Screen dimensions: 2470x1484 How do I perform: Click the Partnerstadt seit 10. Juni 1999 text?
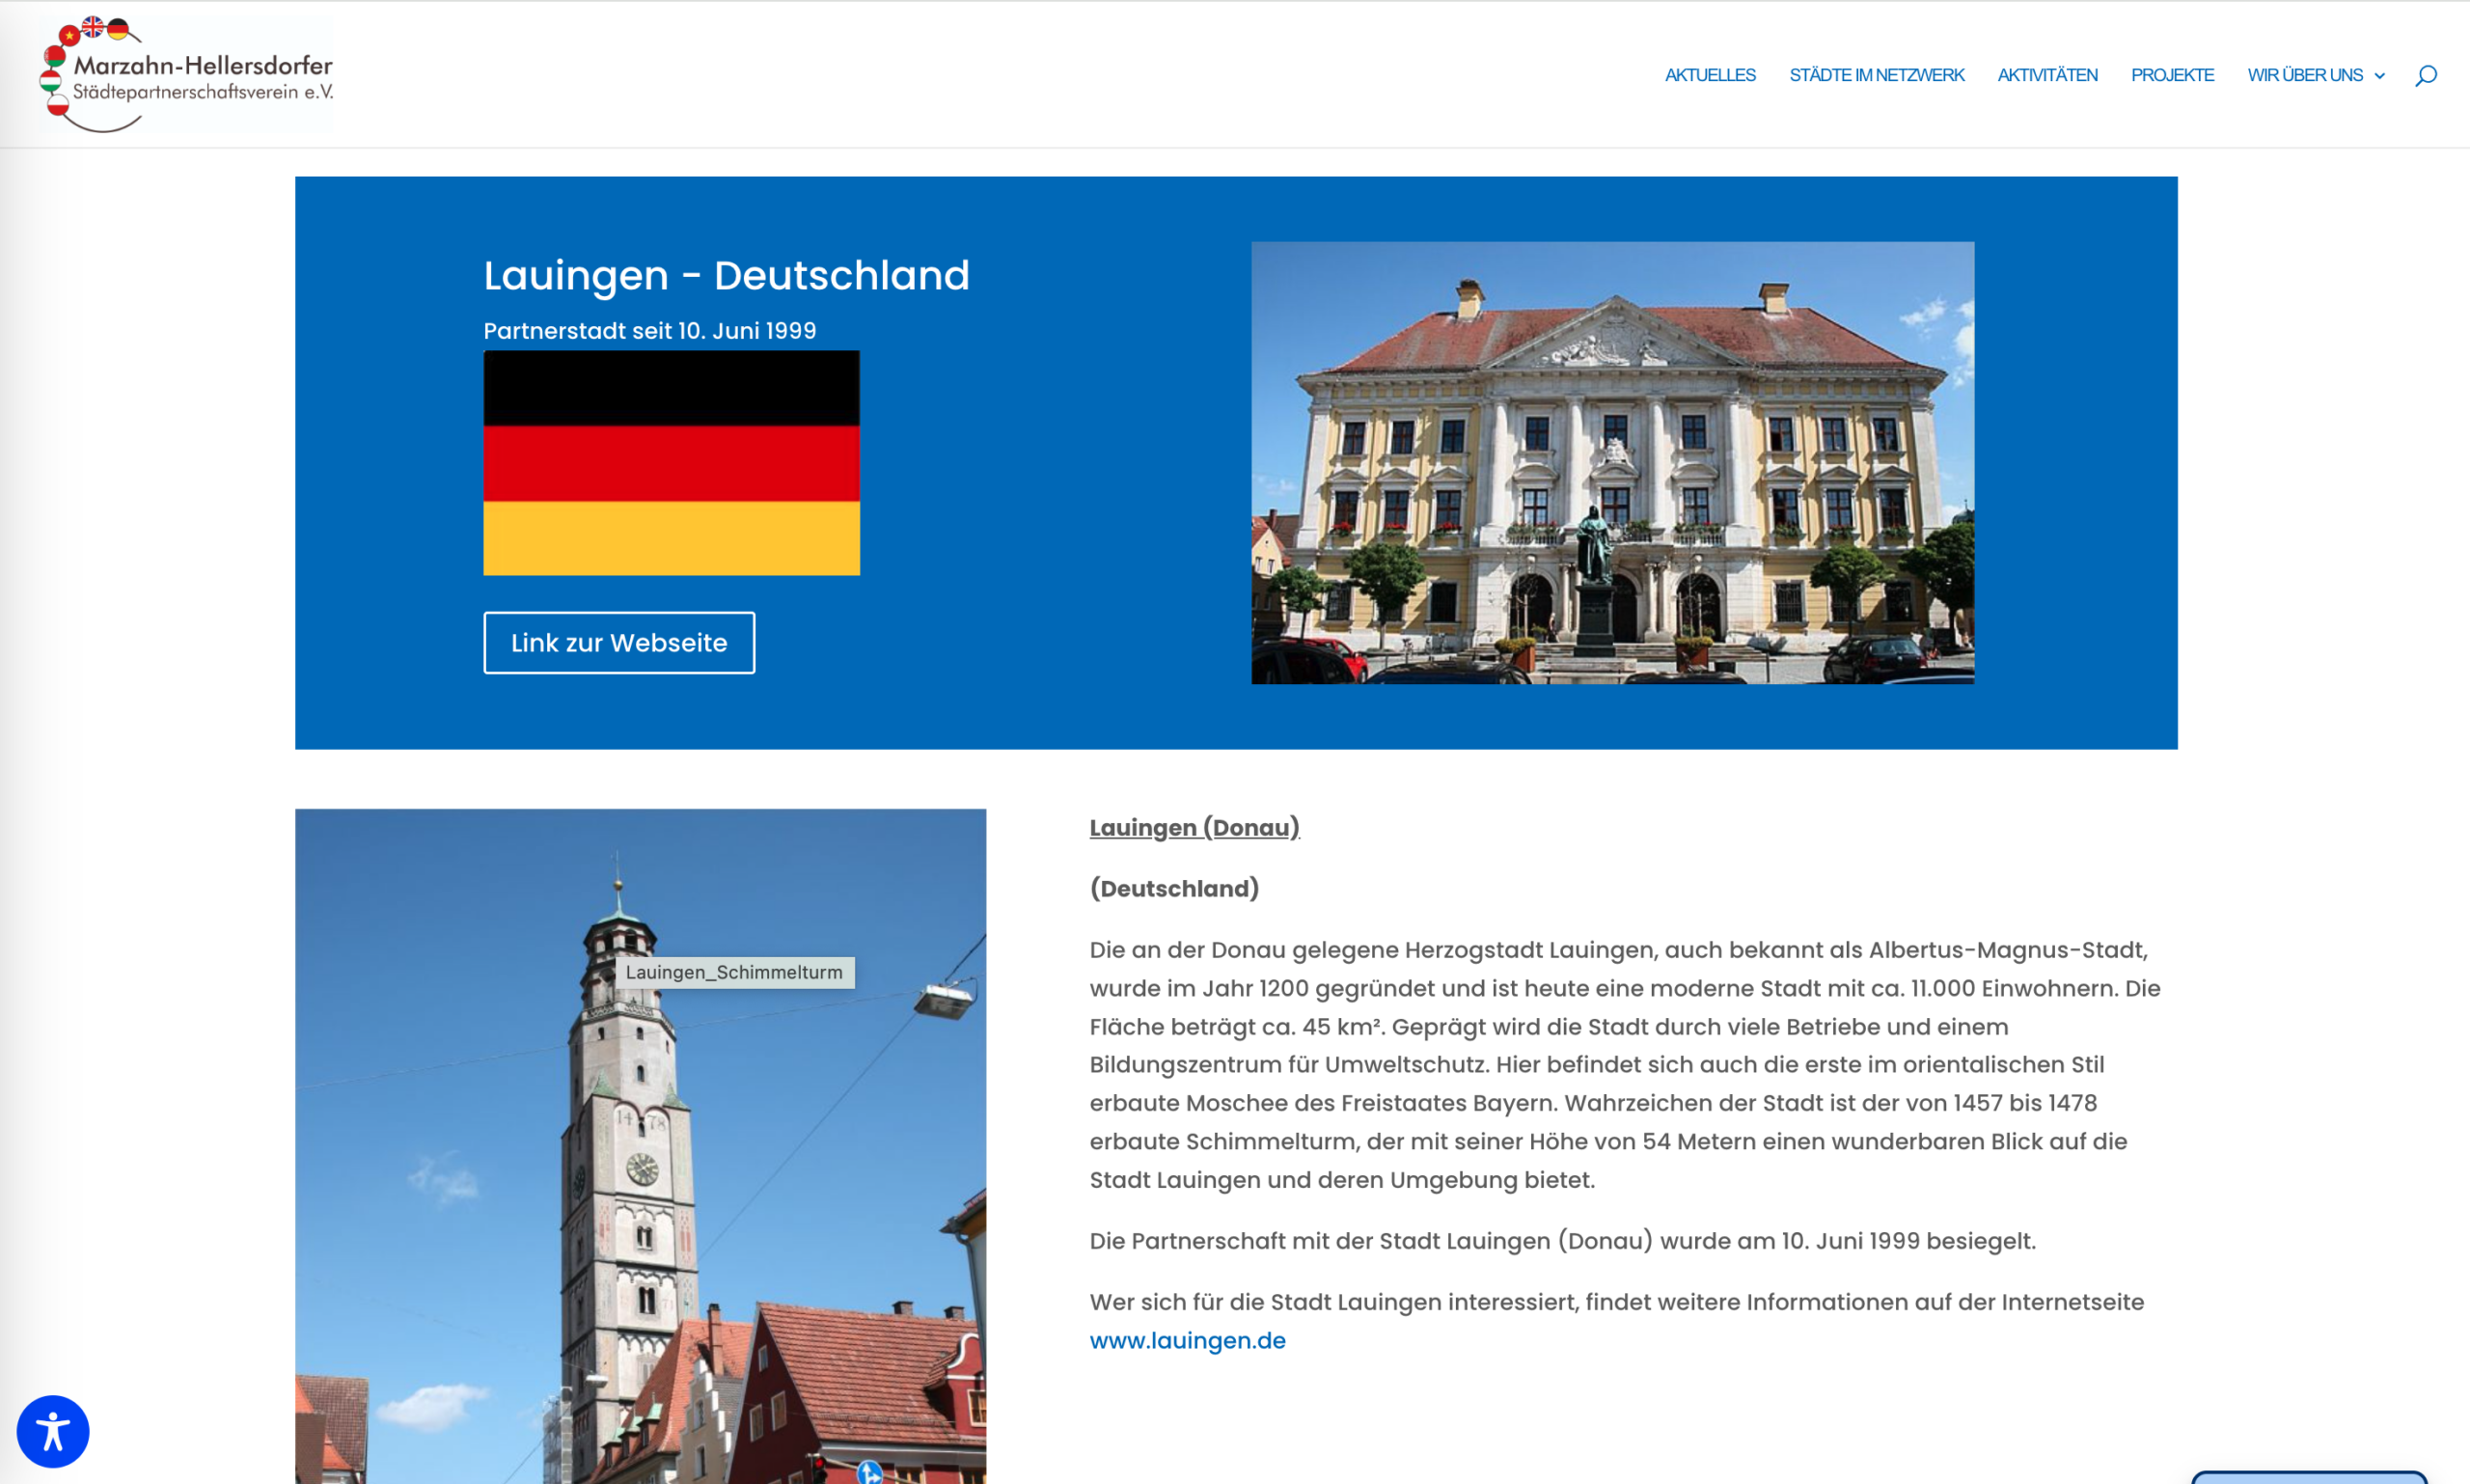click(x=649, y=331)
